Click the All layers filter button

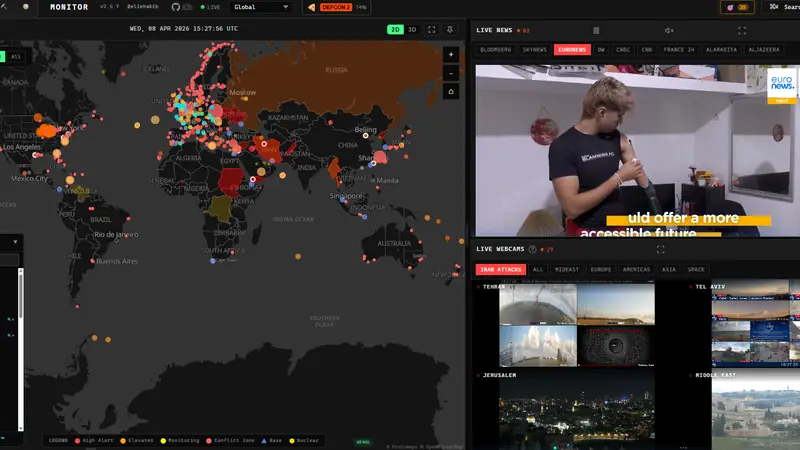[x=15, y=57]
